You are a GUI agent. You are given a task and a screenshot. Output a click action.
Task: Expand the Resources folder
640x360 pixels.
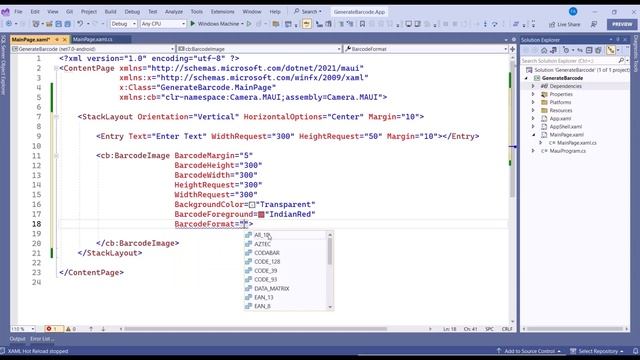point(533,111)
